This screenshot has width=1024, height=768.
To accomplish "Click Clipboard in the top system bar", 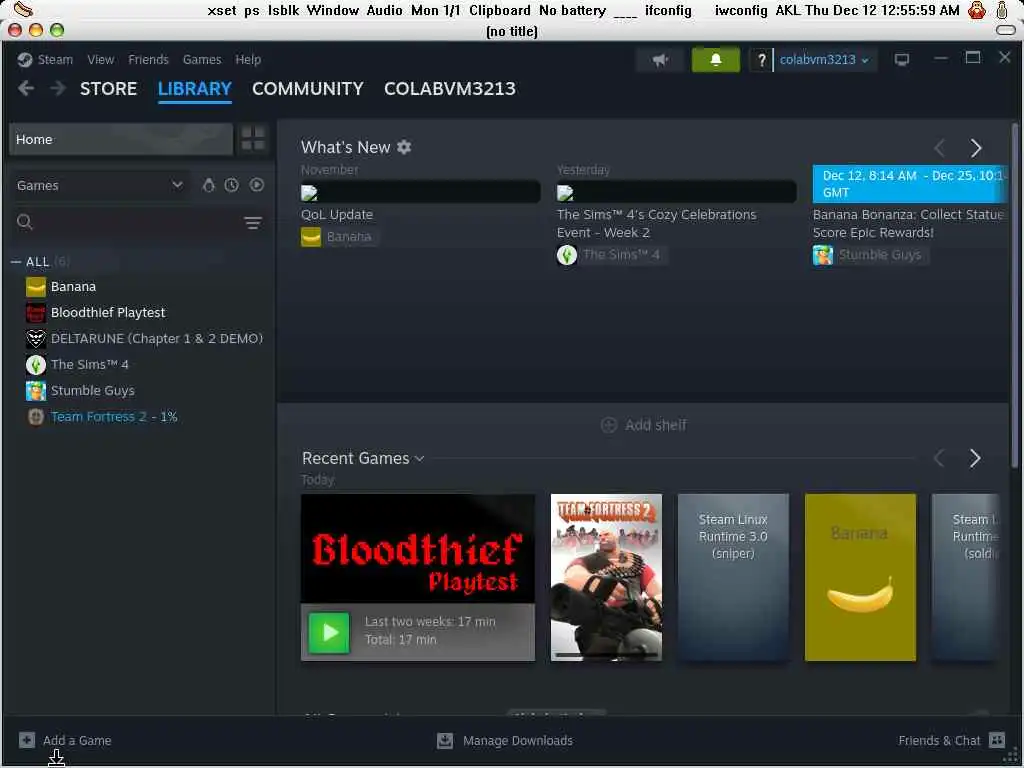I will pyautogui.click(x=500, y=10).
